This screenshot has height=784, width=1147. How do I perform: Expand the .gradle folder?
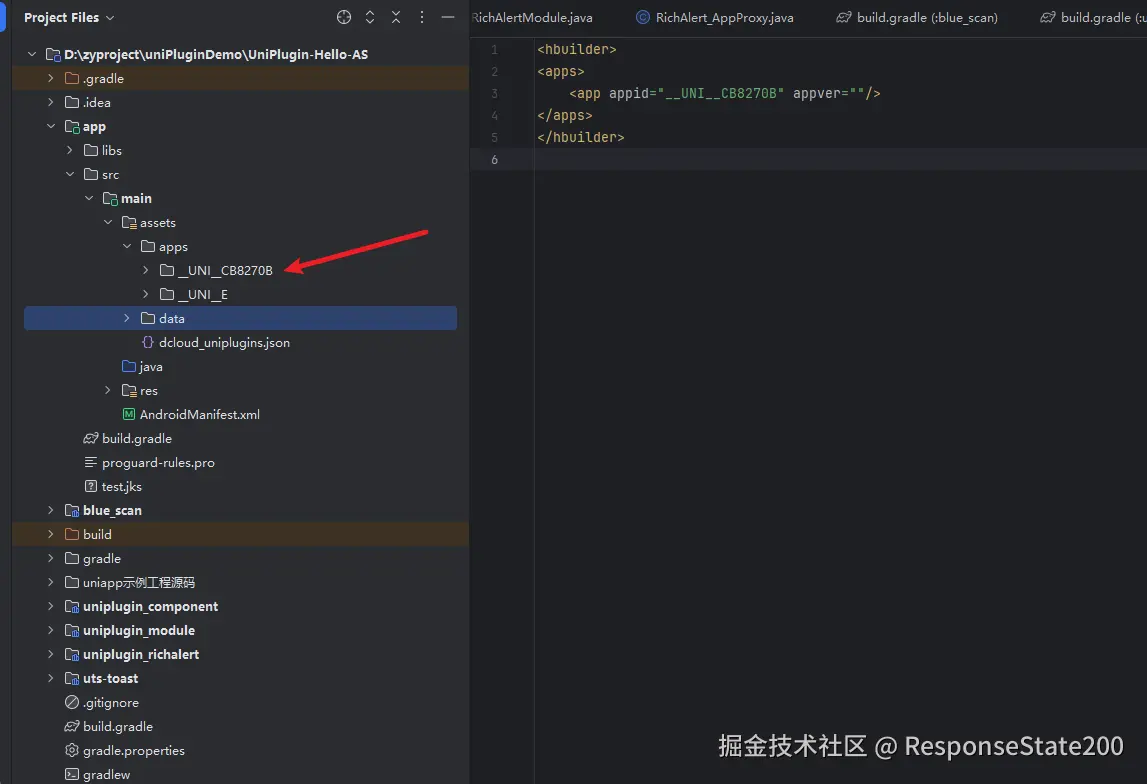click(50, 78)
